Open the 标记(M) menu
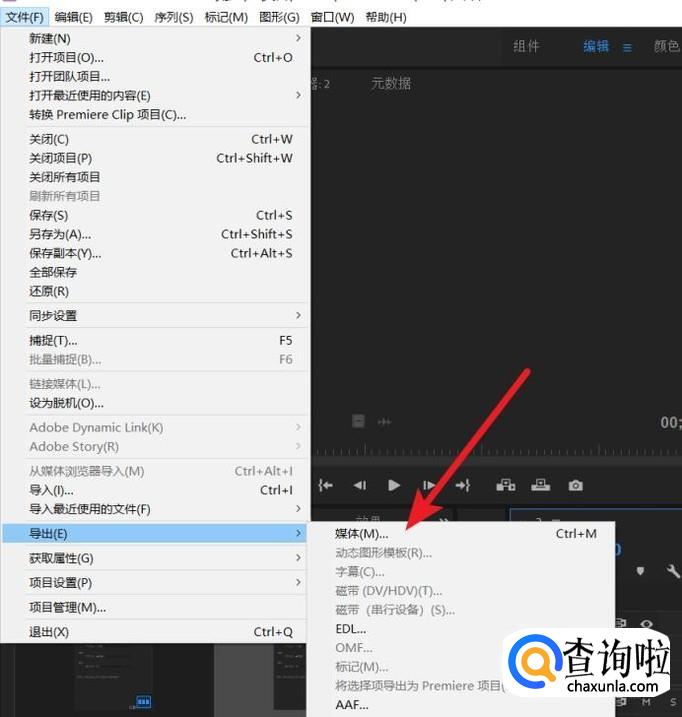 226,17
